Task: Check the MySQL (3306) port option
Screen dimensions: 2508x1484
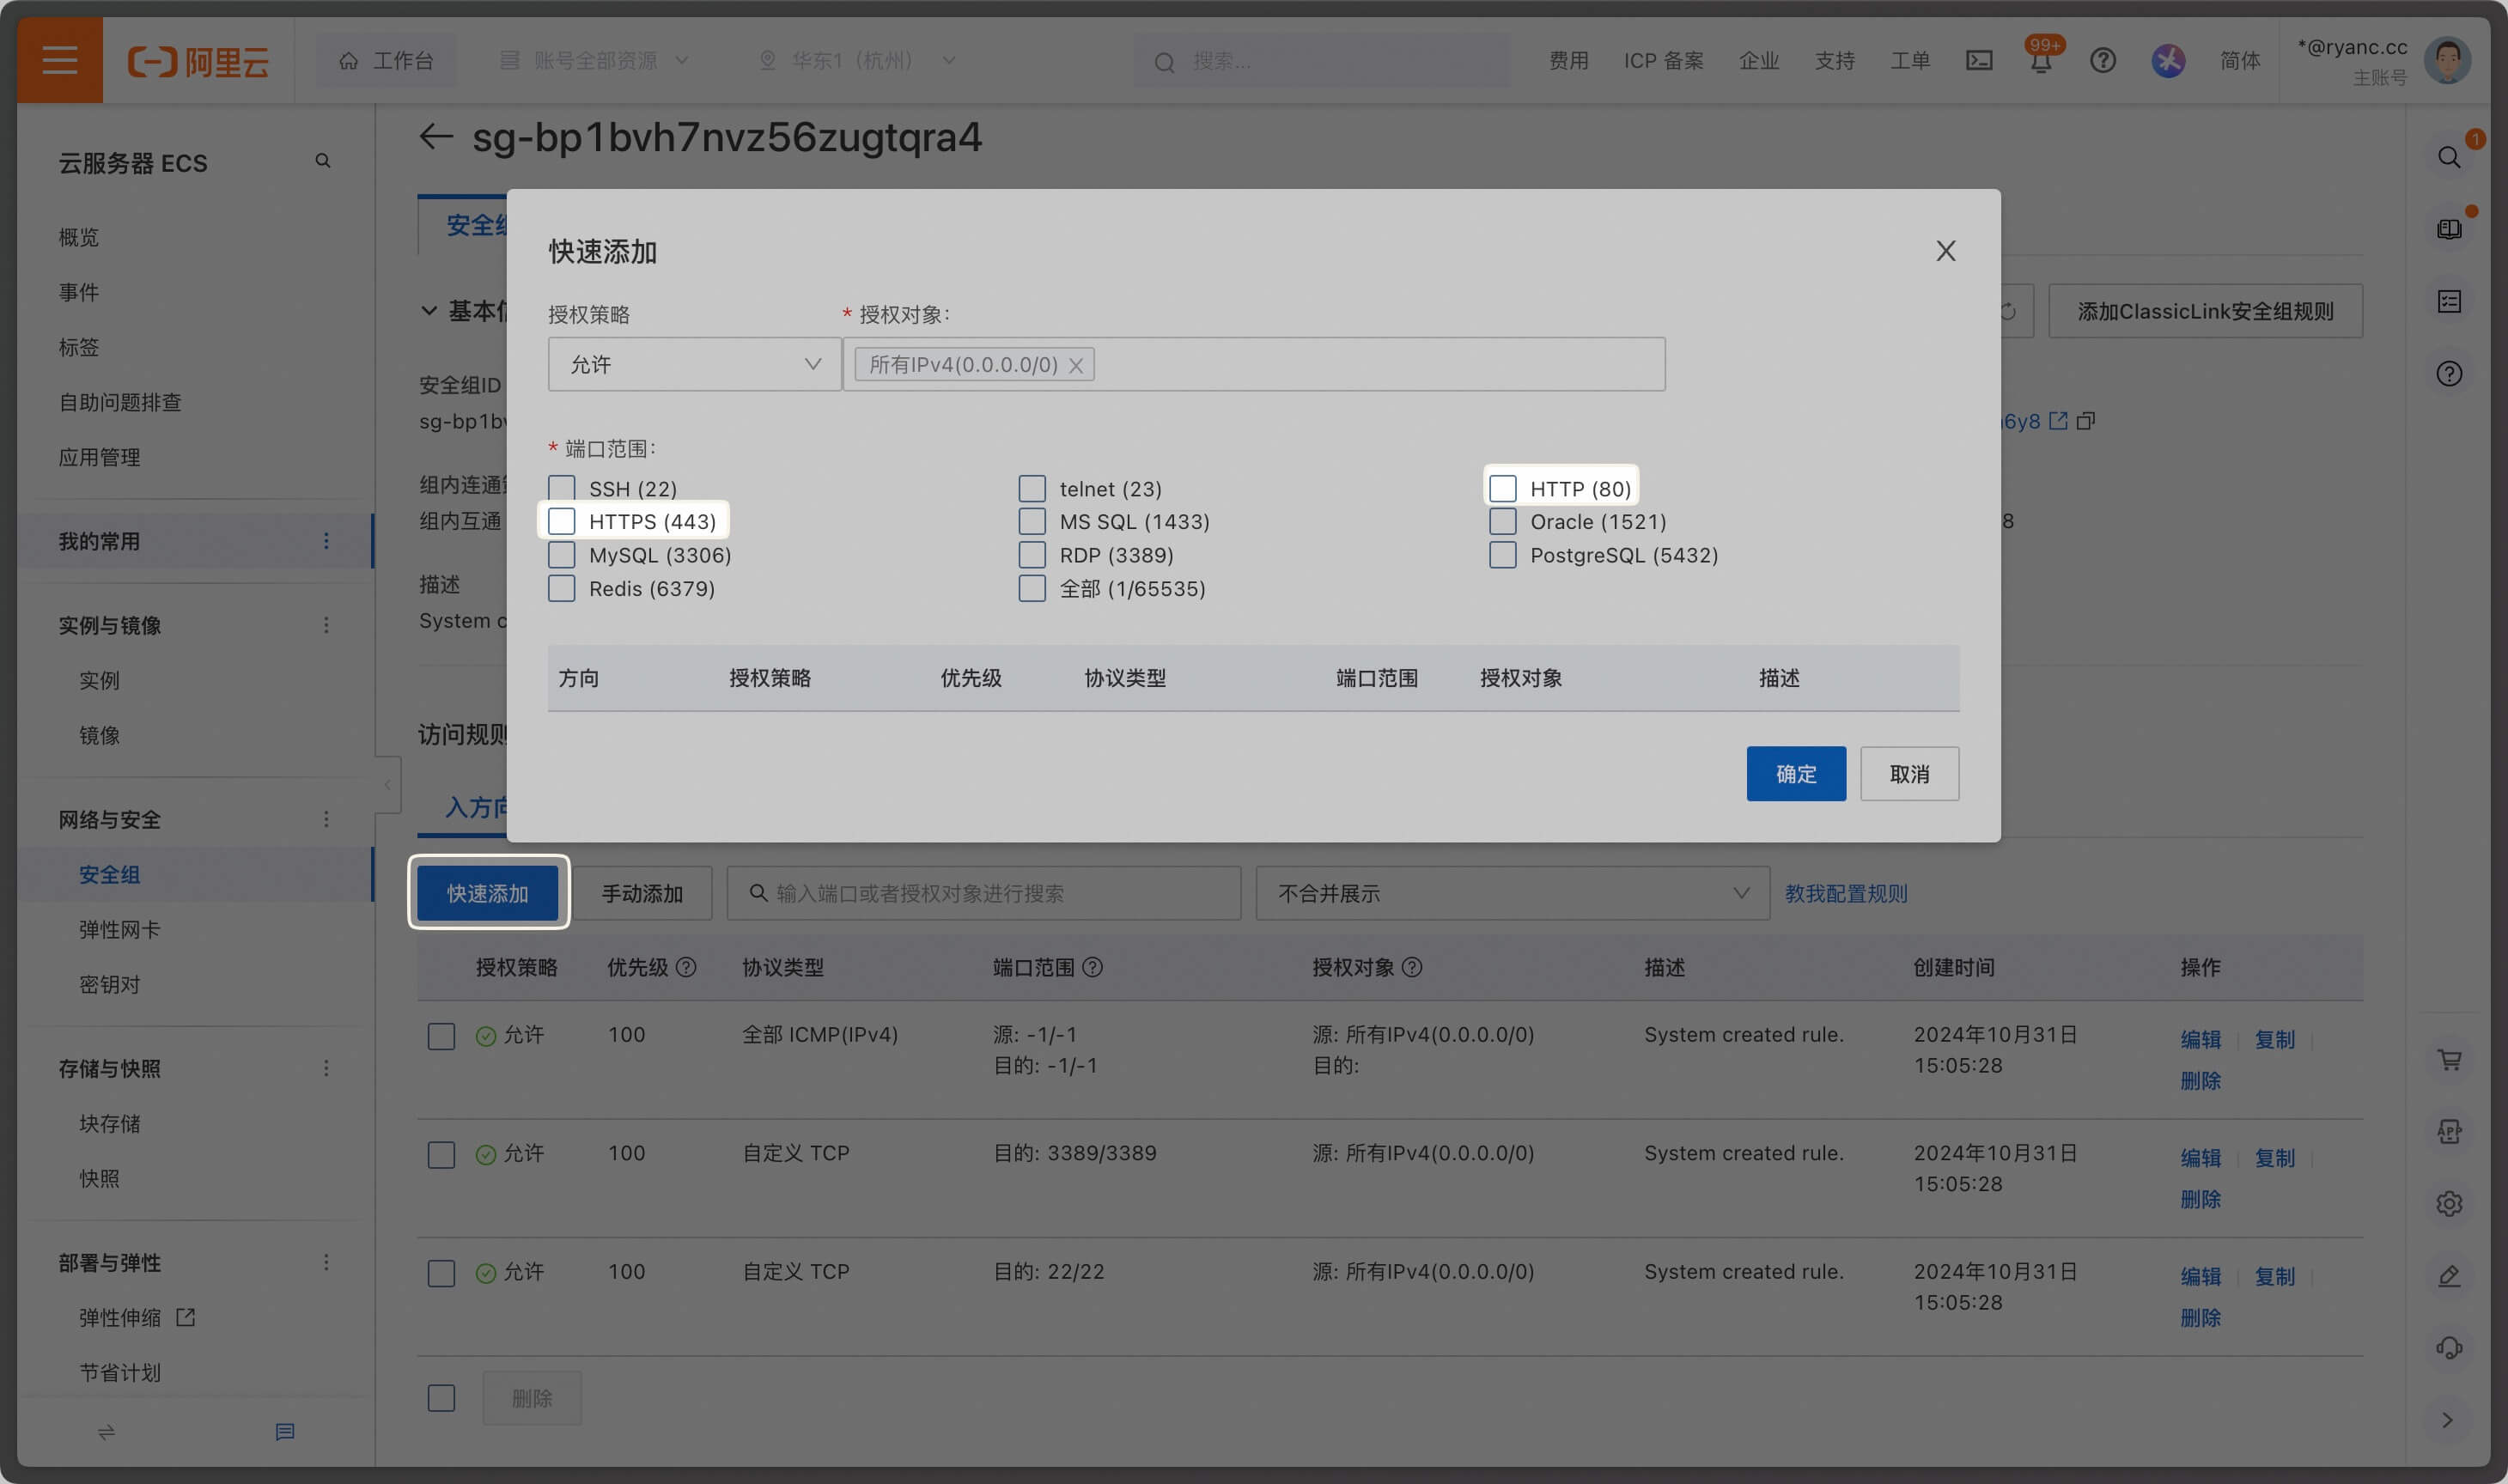Action: click(561, 554)
